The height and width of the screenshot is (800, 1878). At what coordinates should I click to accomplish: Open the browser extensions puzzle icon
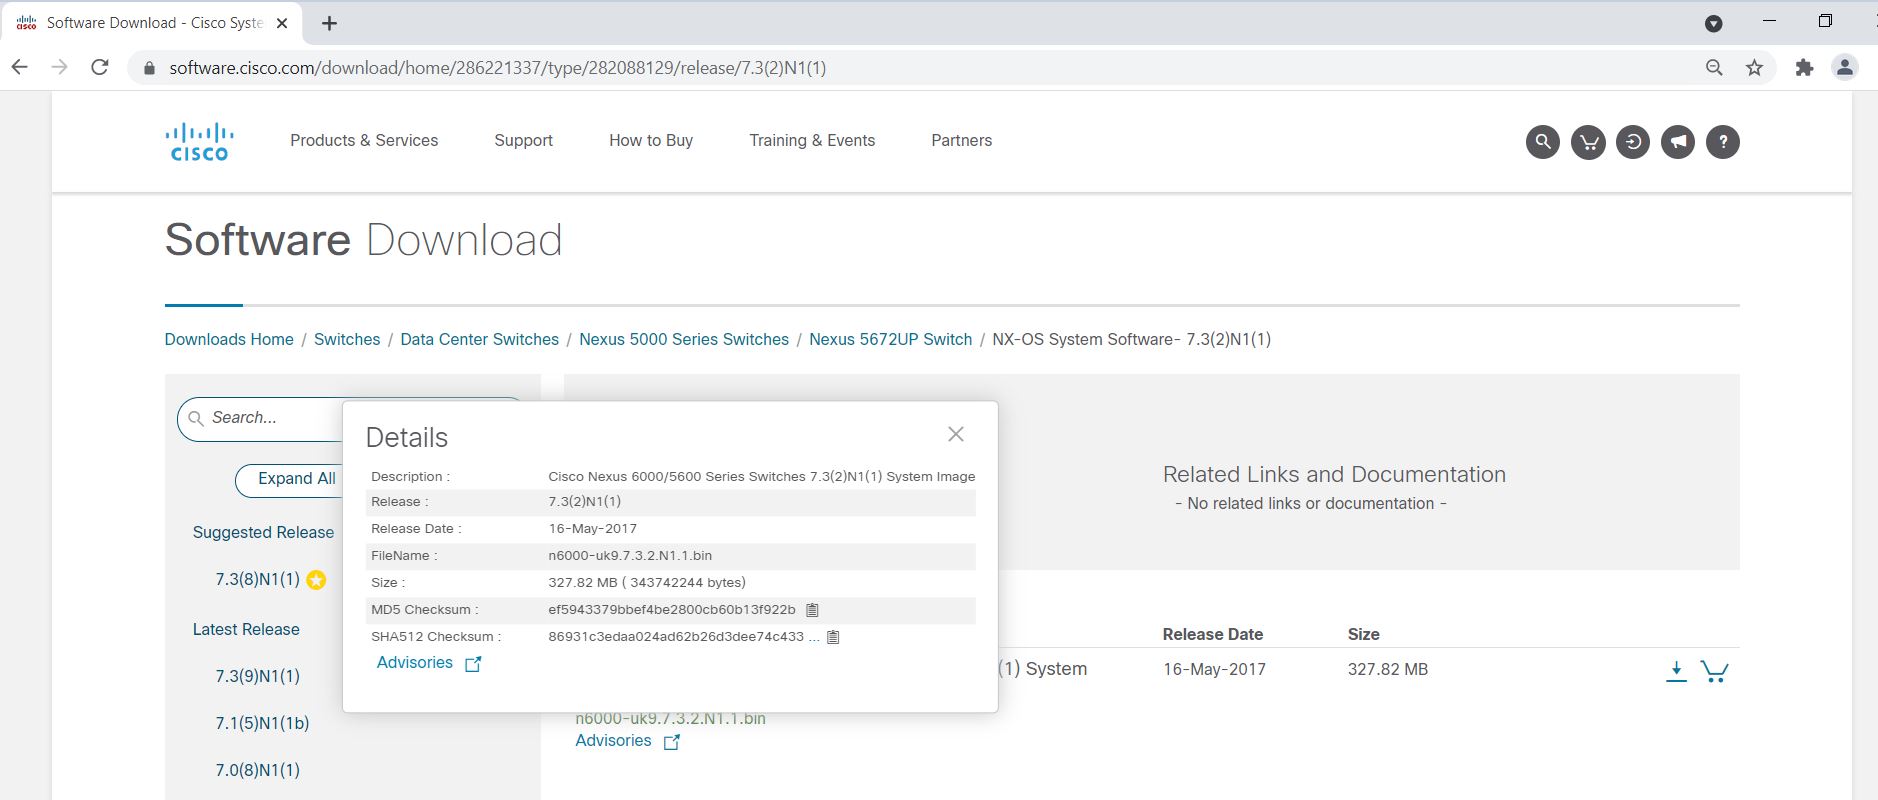pyautogui.click(x=1804, y=68)
